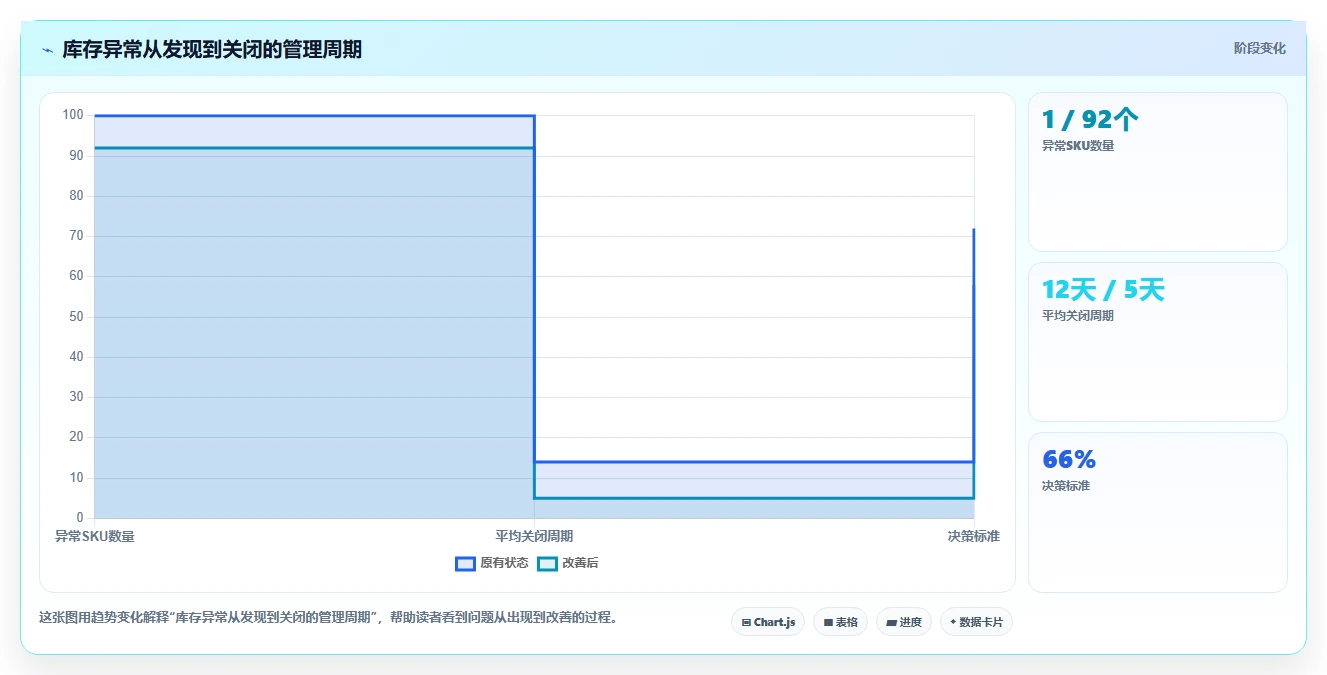
Task: Click the blue 原有状态 legend color box
Action: coord(465,563)
